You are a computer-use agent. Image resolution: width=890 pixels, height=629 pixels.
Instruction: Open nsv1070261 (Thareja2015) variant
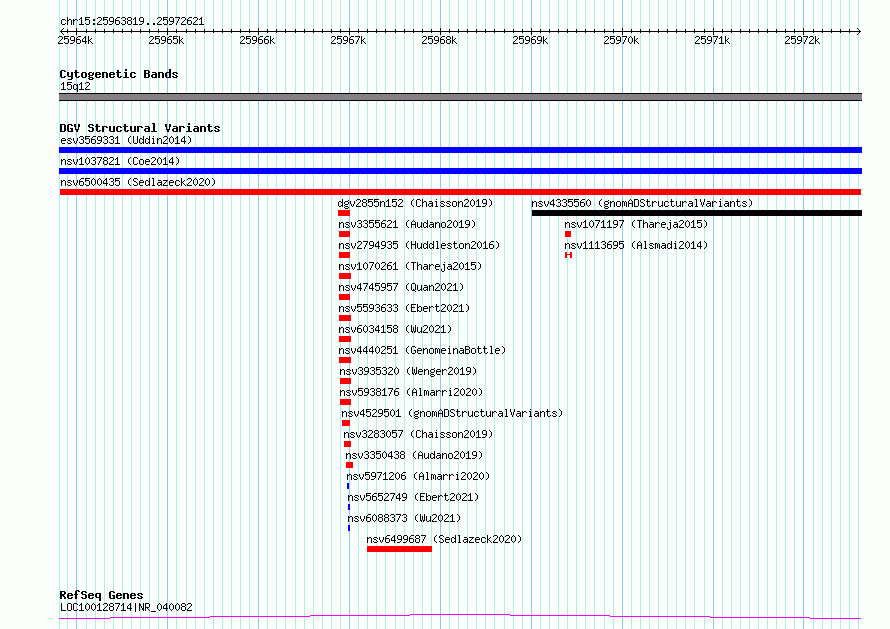point(410,266)
